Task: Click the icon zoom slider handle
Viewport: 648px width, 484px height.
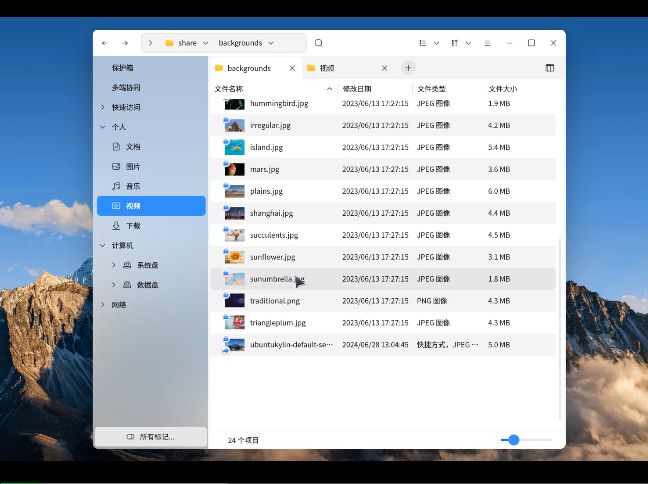Action: tap(514, 440)
